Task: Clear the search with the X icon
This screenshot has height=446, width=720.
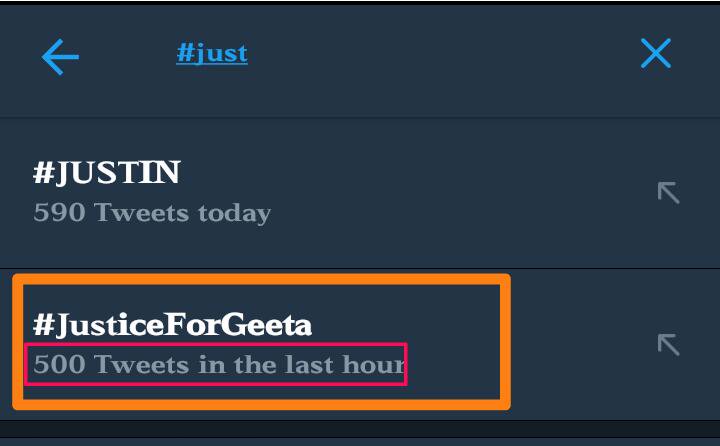Action: (656, 53)
